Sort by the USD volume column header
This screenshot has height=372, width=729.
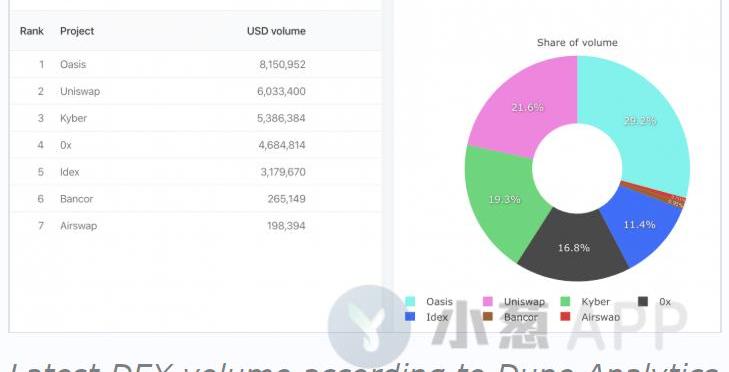(x=276, y=31)
